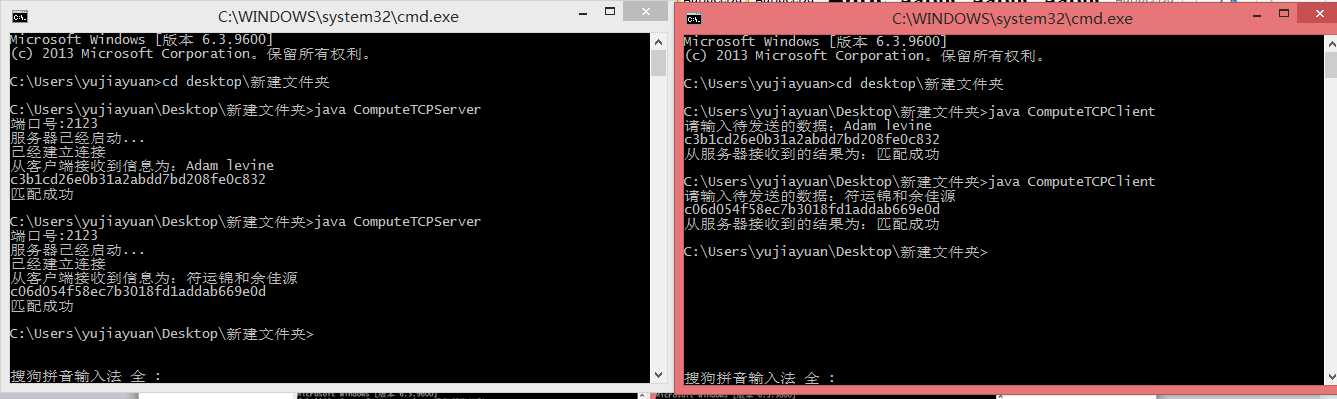Open the left cmd window's system menu icon
Viewport: 1337px width, 399px height.
coord(20,17)
